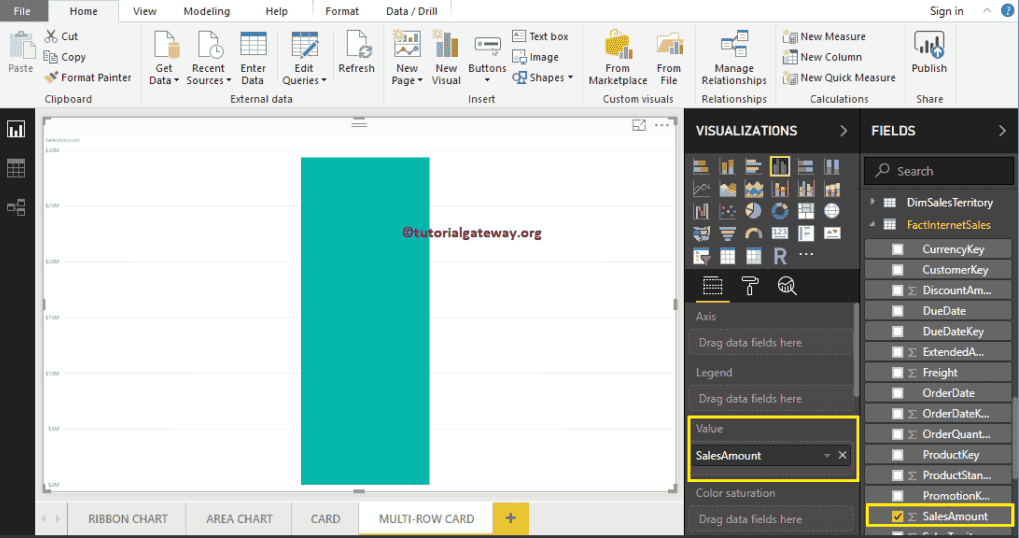1019x538 pixels.
Task: Select the Filled map visual
Action: pos(701,233)
